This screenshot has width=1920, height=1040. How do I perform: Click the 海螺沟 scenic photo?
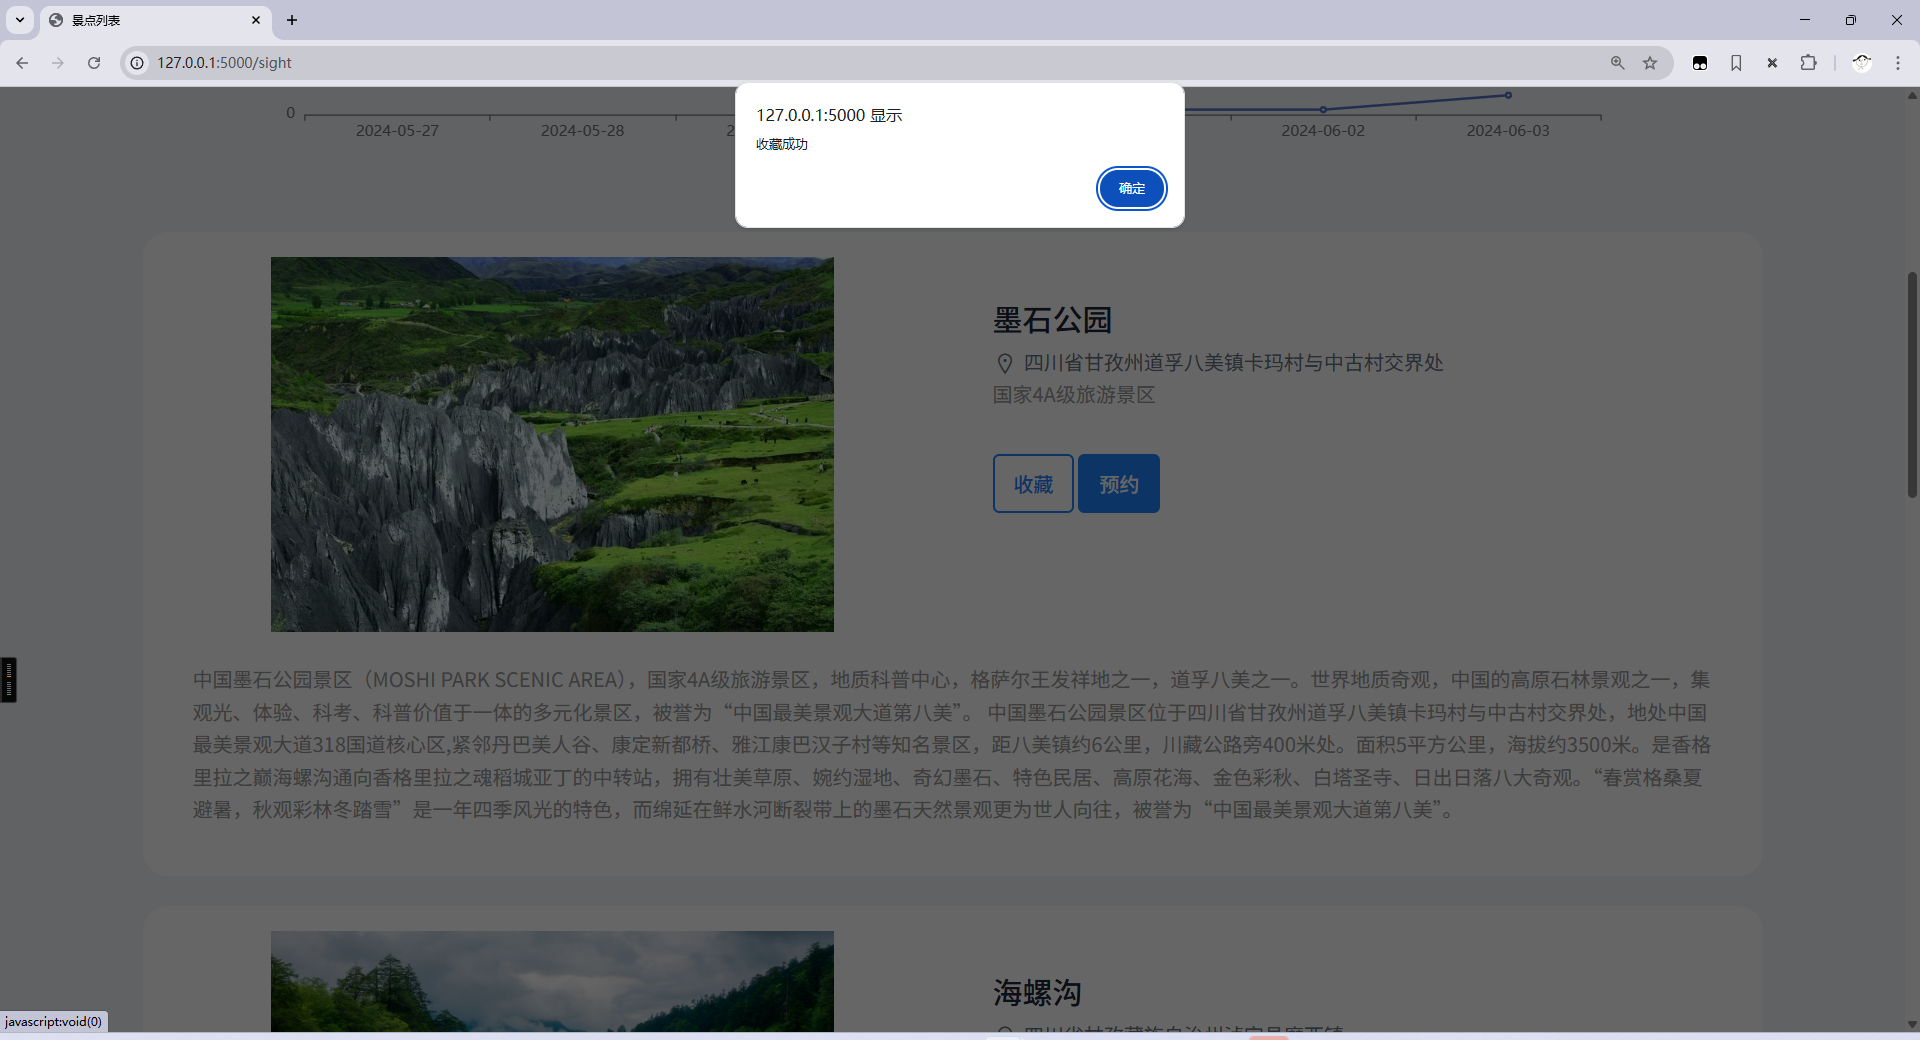[552, 981]
